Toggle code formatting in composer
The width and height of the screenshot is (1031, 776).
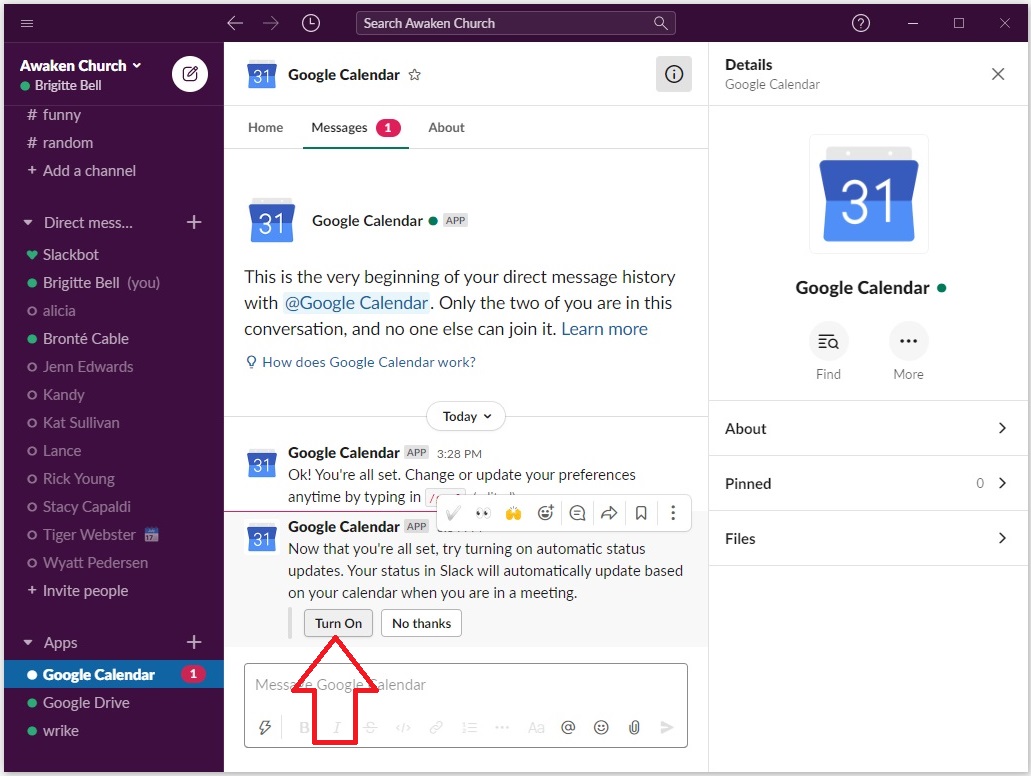403,727
